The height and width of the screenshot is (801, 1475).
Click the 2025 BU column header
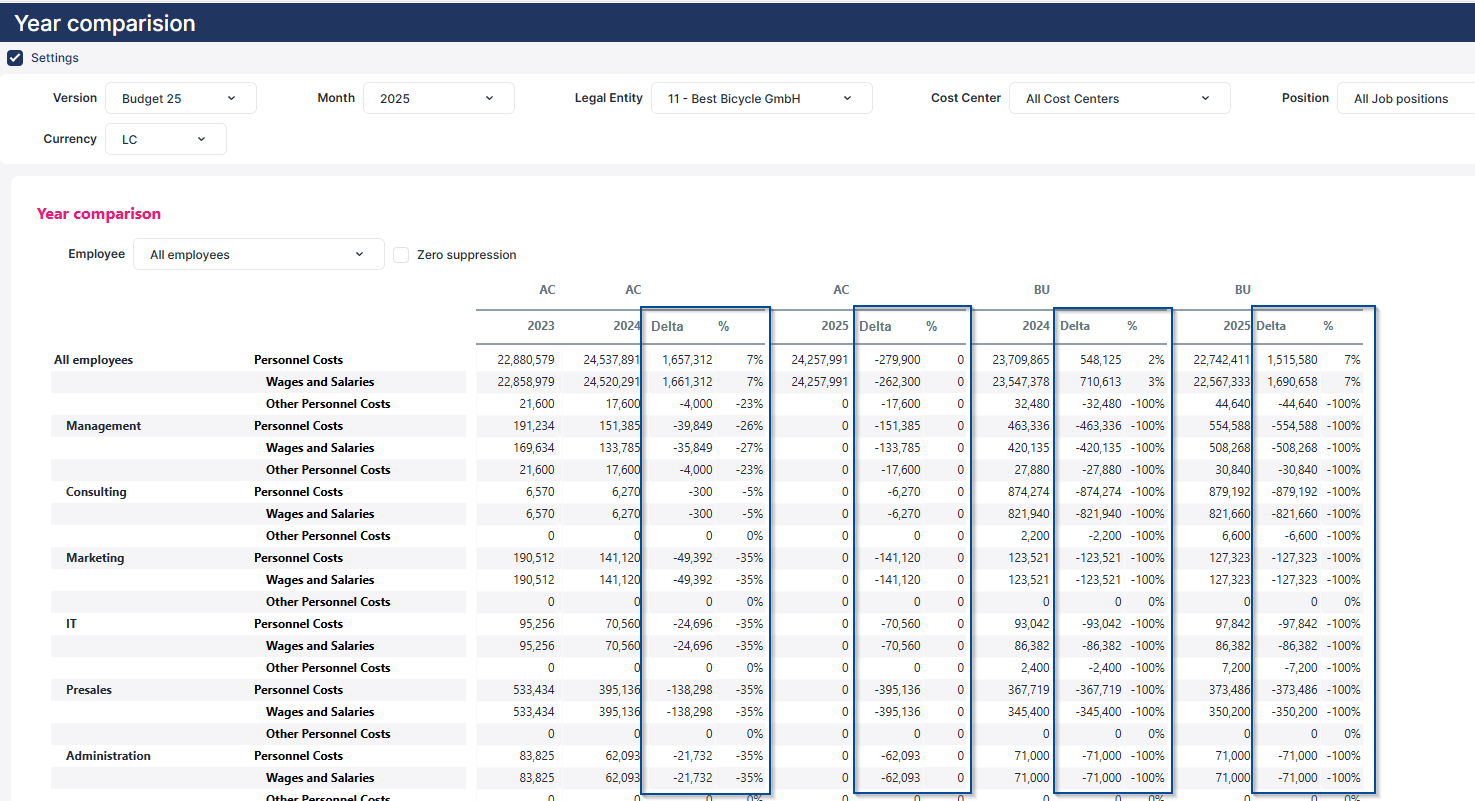(x=1236, y=326)
